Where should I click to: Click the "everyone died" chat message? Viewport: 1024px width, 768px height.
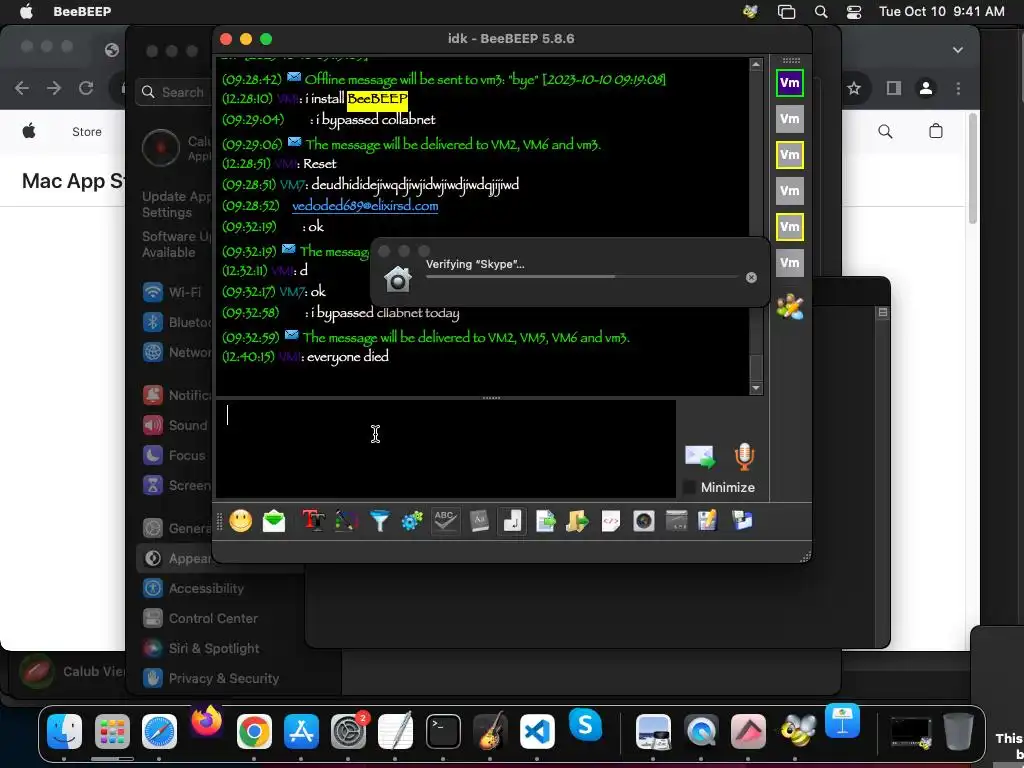click(347, 357)
